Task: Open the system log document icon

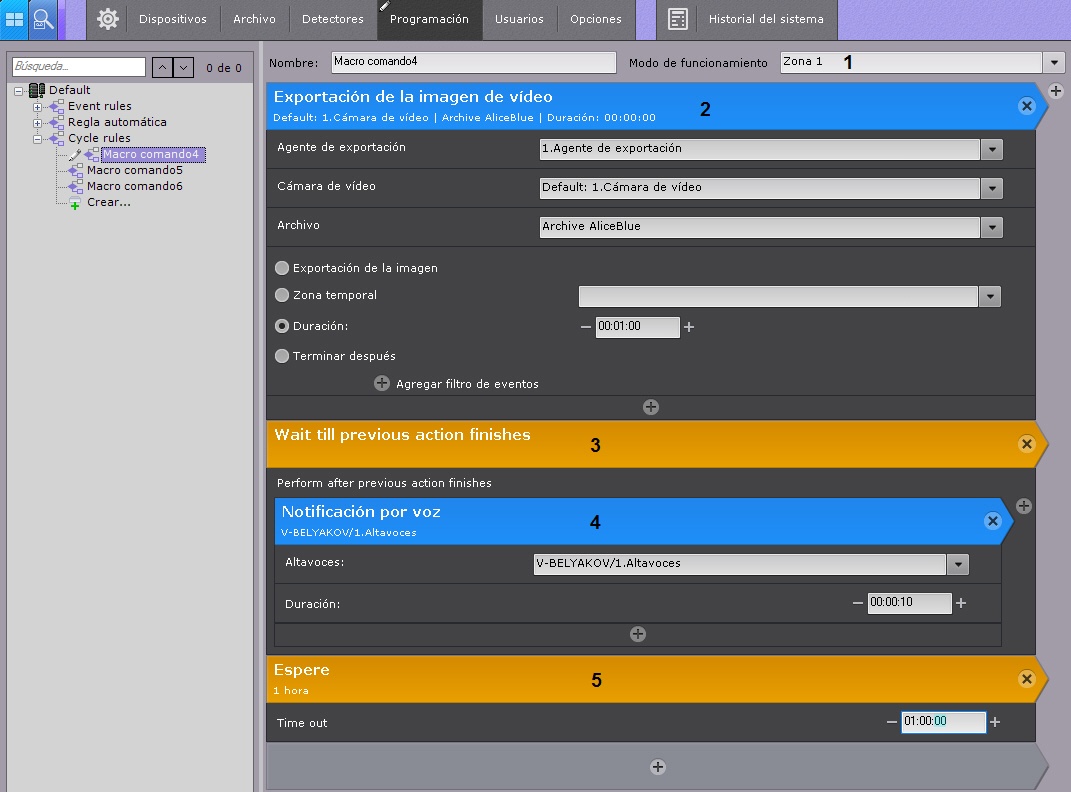Action: click(678, 19)
